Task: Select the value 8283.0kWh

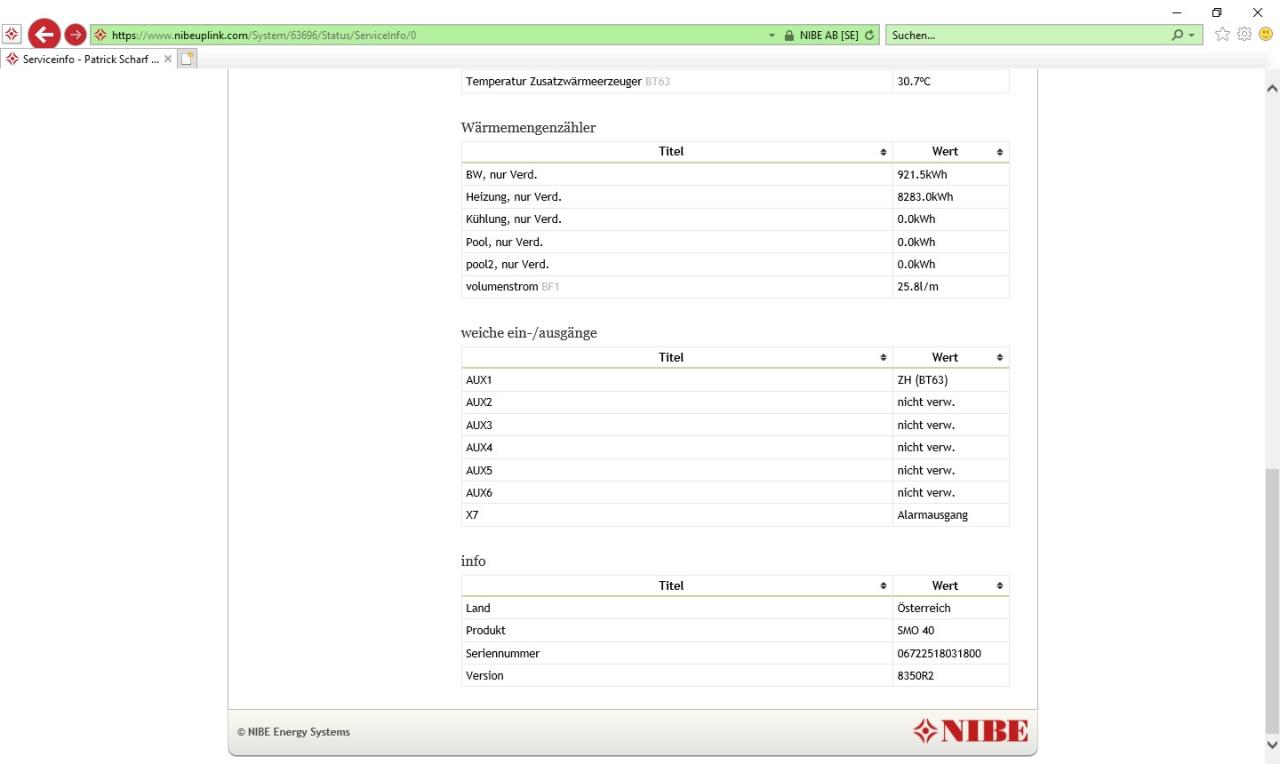Action: point(925,197)
